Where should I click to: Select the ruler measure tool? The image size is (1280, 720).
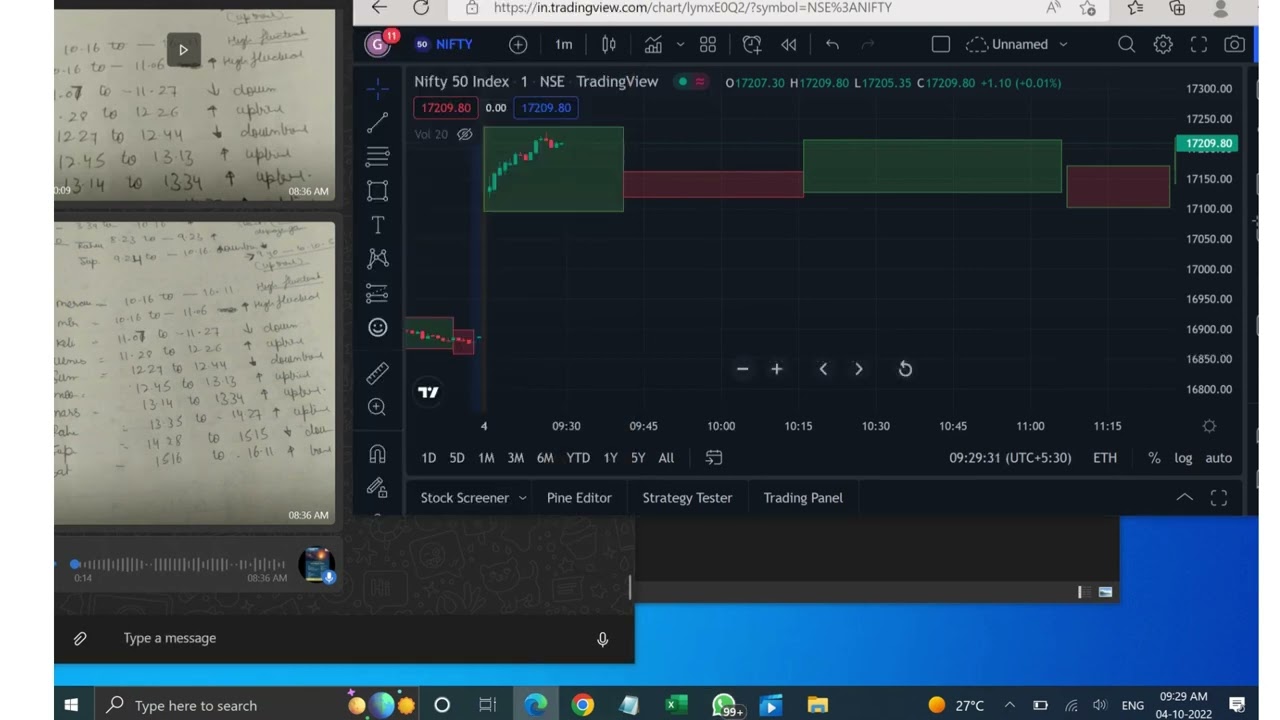coord(377,373)
